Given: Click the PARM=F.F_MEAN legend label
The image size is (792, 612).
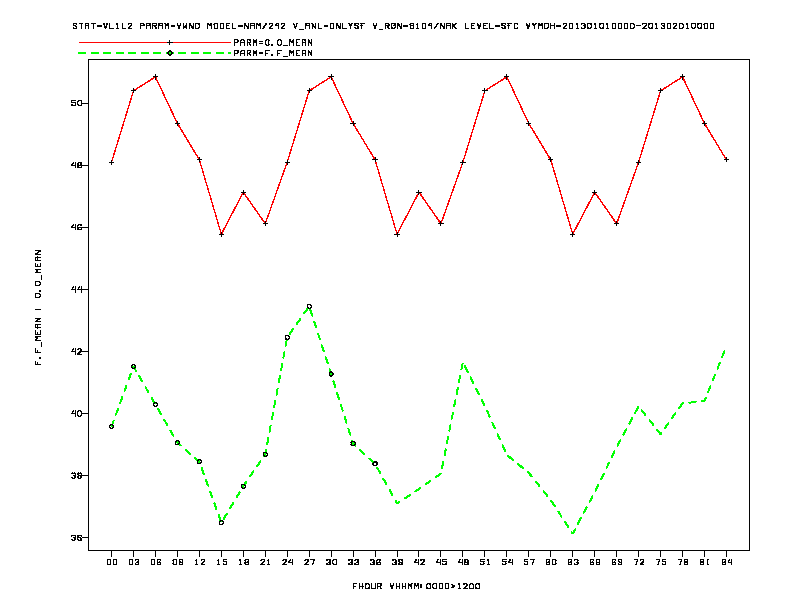Looking at the screenshot, I should [x=273, y=53].
